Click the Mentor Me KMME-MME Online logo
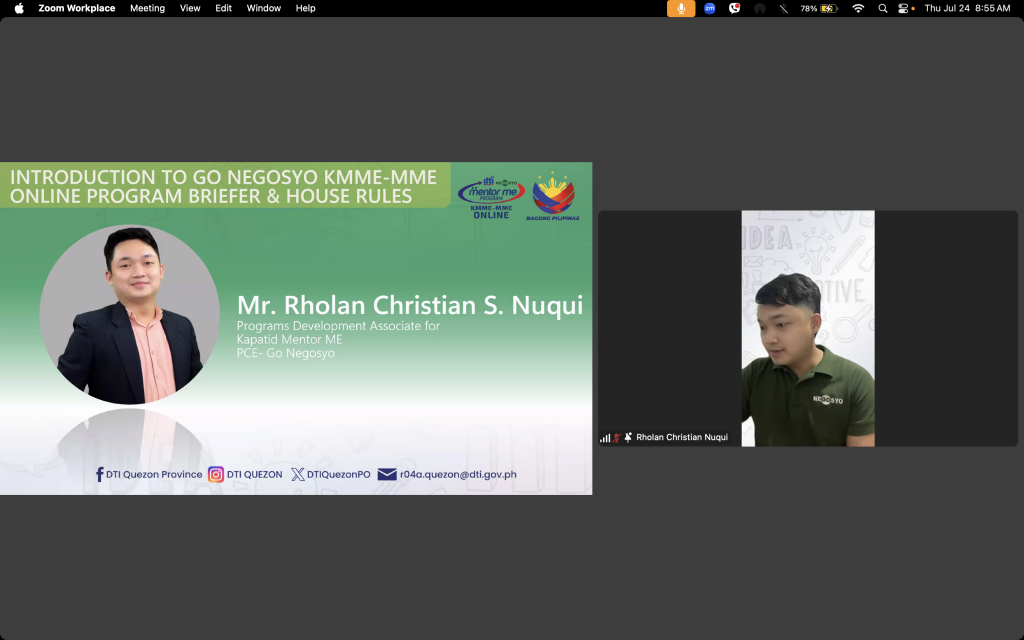Viewport: 1024px width, 640px height. click(491, 197)
